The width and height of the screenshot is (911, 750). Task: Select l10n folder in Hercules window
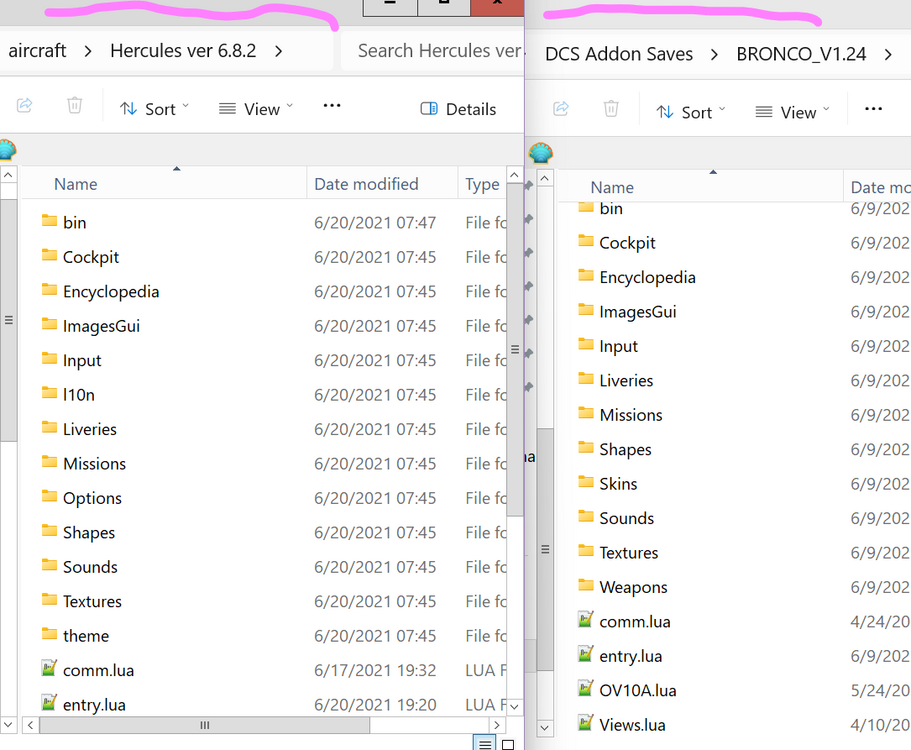click(x=78, y=394)
